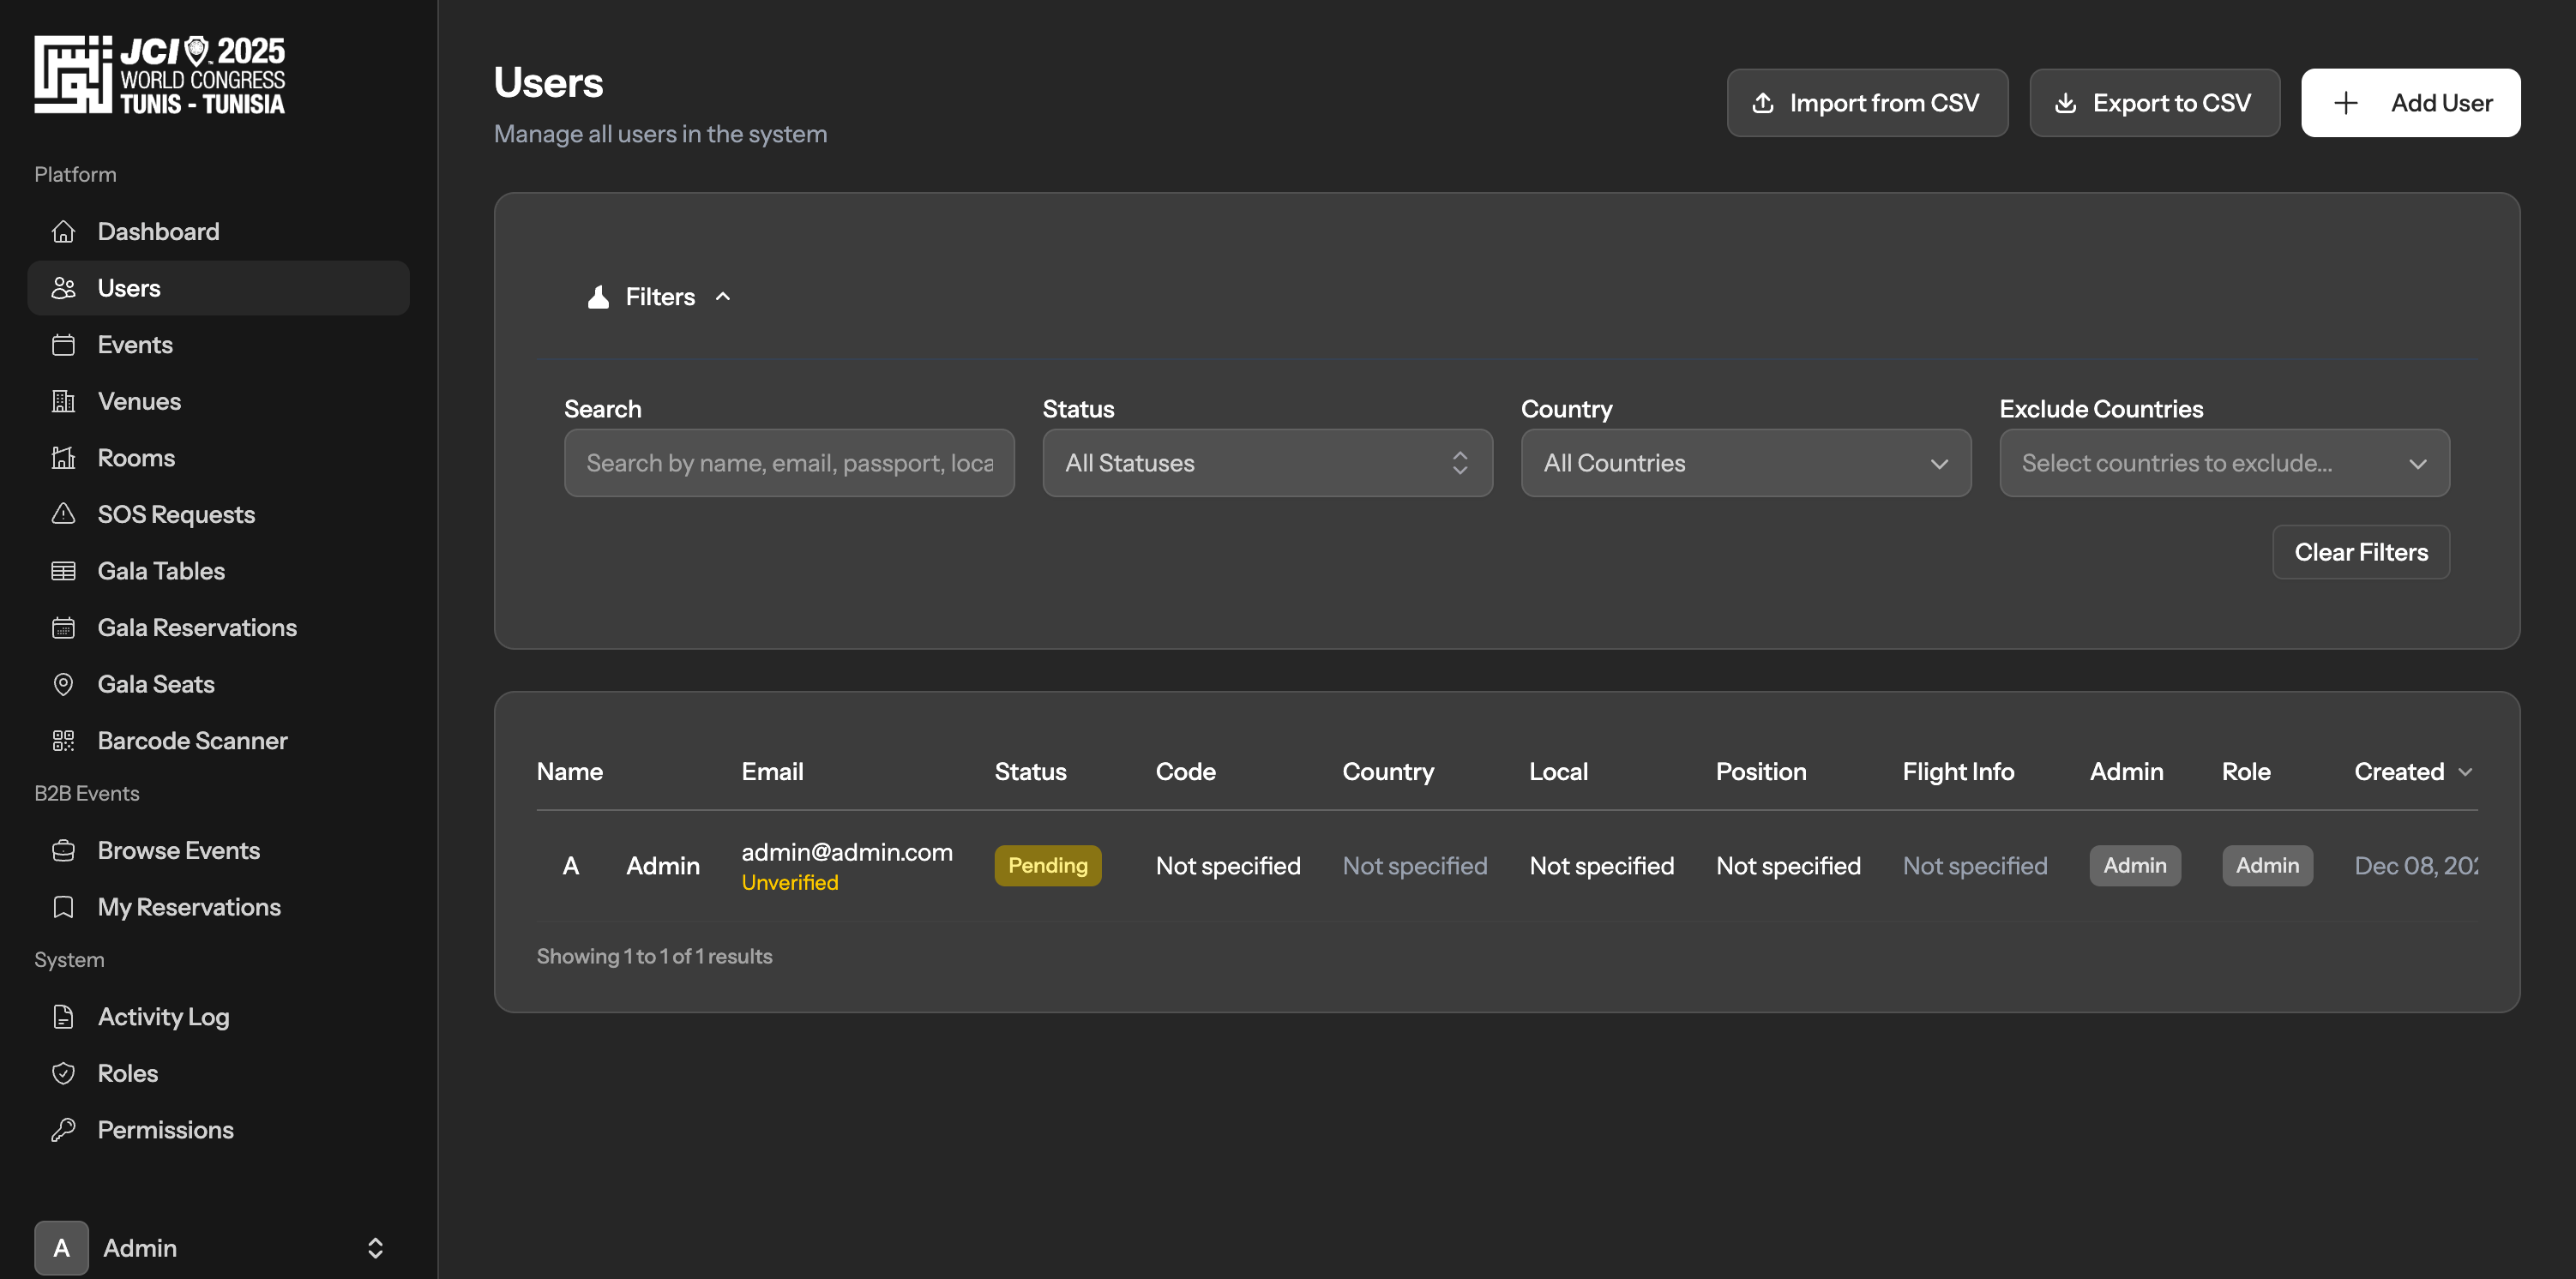2576x1279 pixels.
Task: Click the SOS Requests warning triangle icon
Action: [63, 514]
